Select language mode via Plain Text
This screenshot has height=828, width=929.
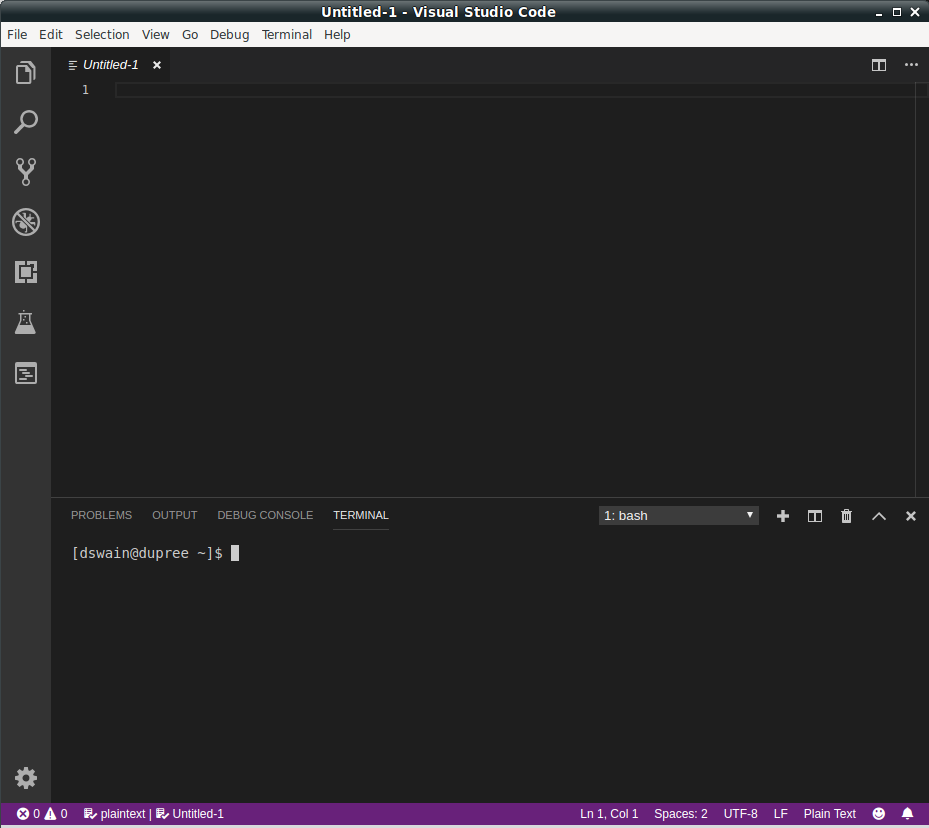829,814
